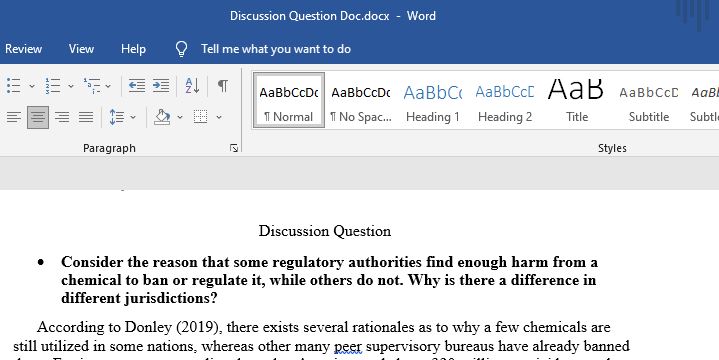
Task: Open the Review ribbon tab
Action: (23, 49)
